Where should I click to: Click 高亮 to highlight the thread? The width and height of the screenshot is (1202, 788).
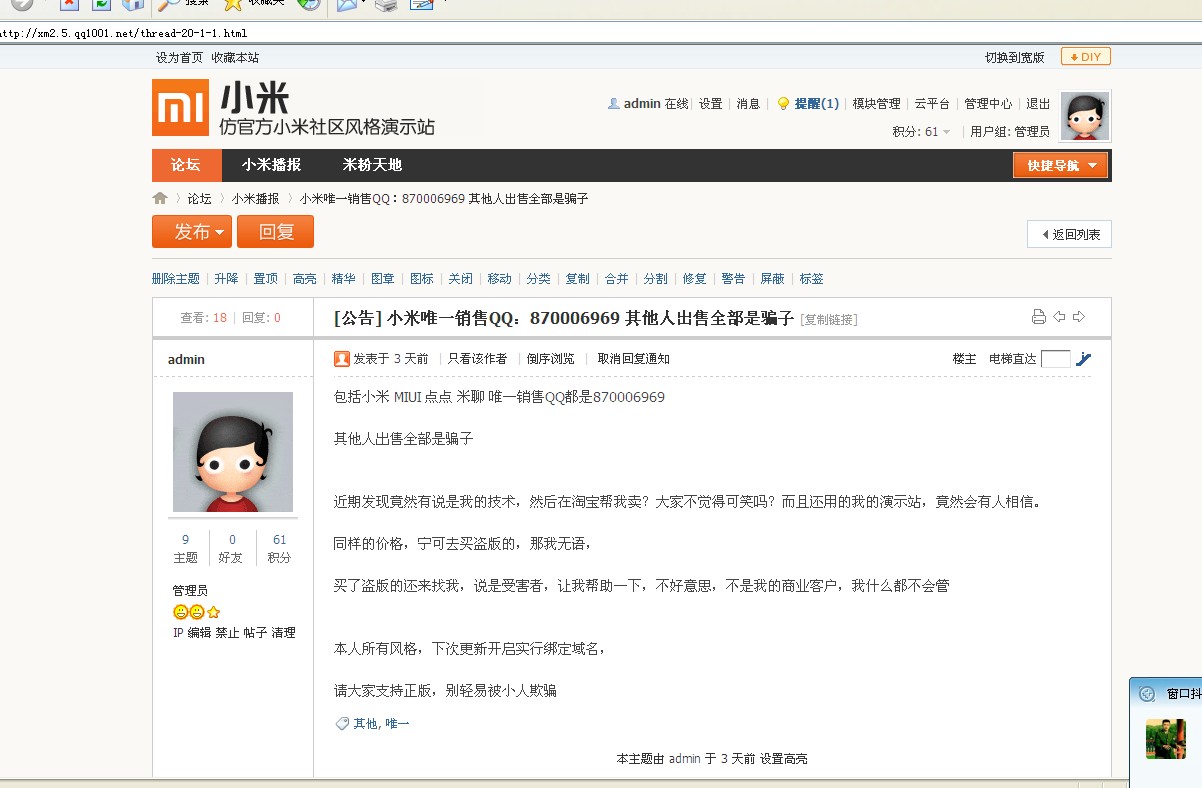(x=304, y=279)
